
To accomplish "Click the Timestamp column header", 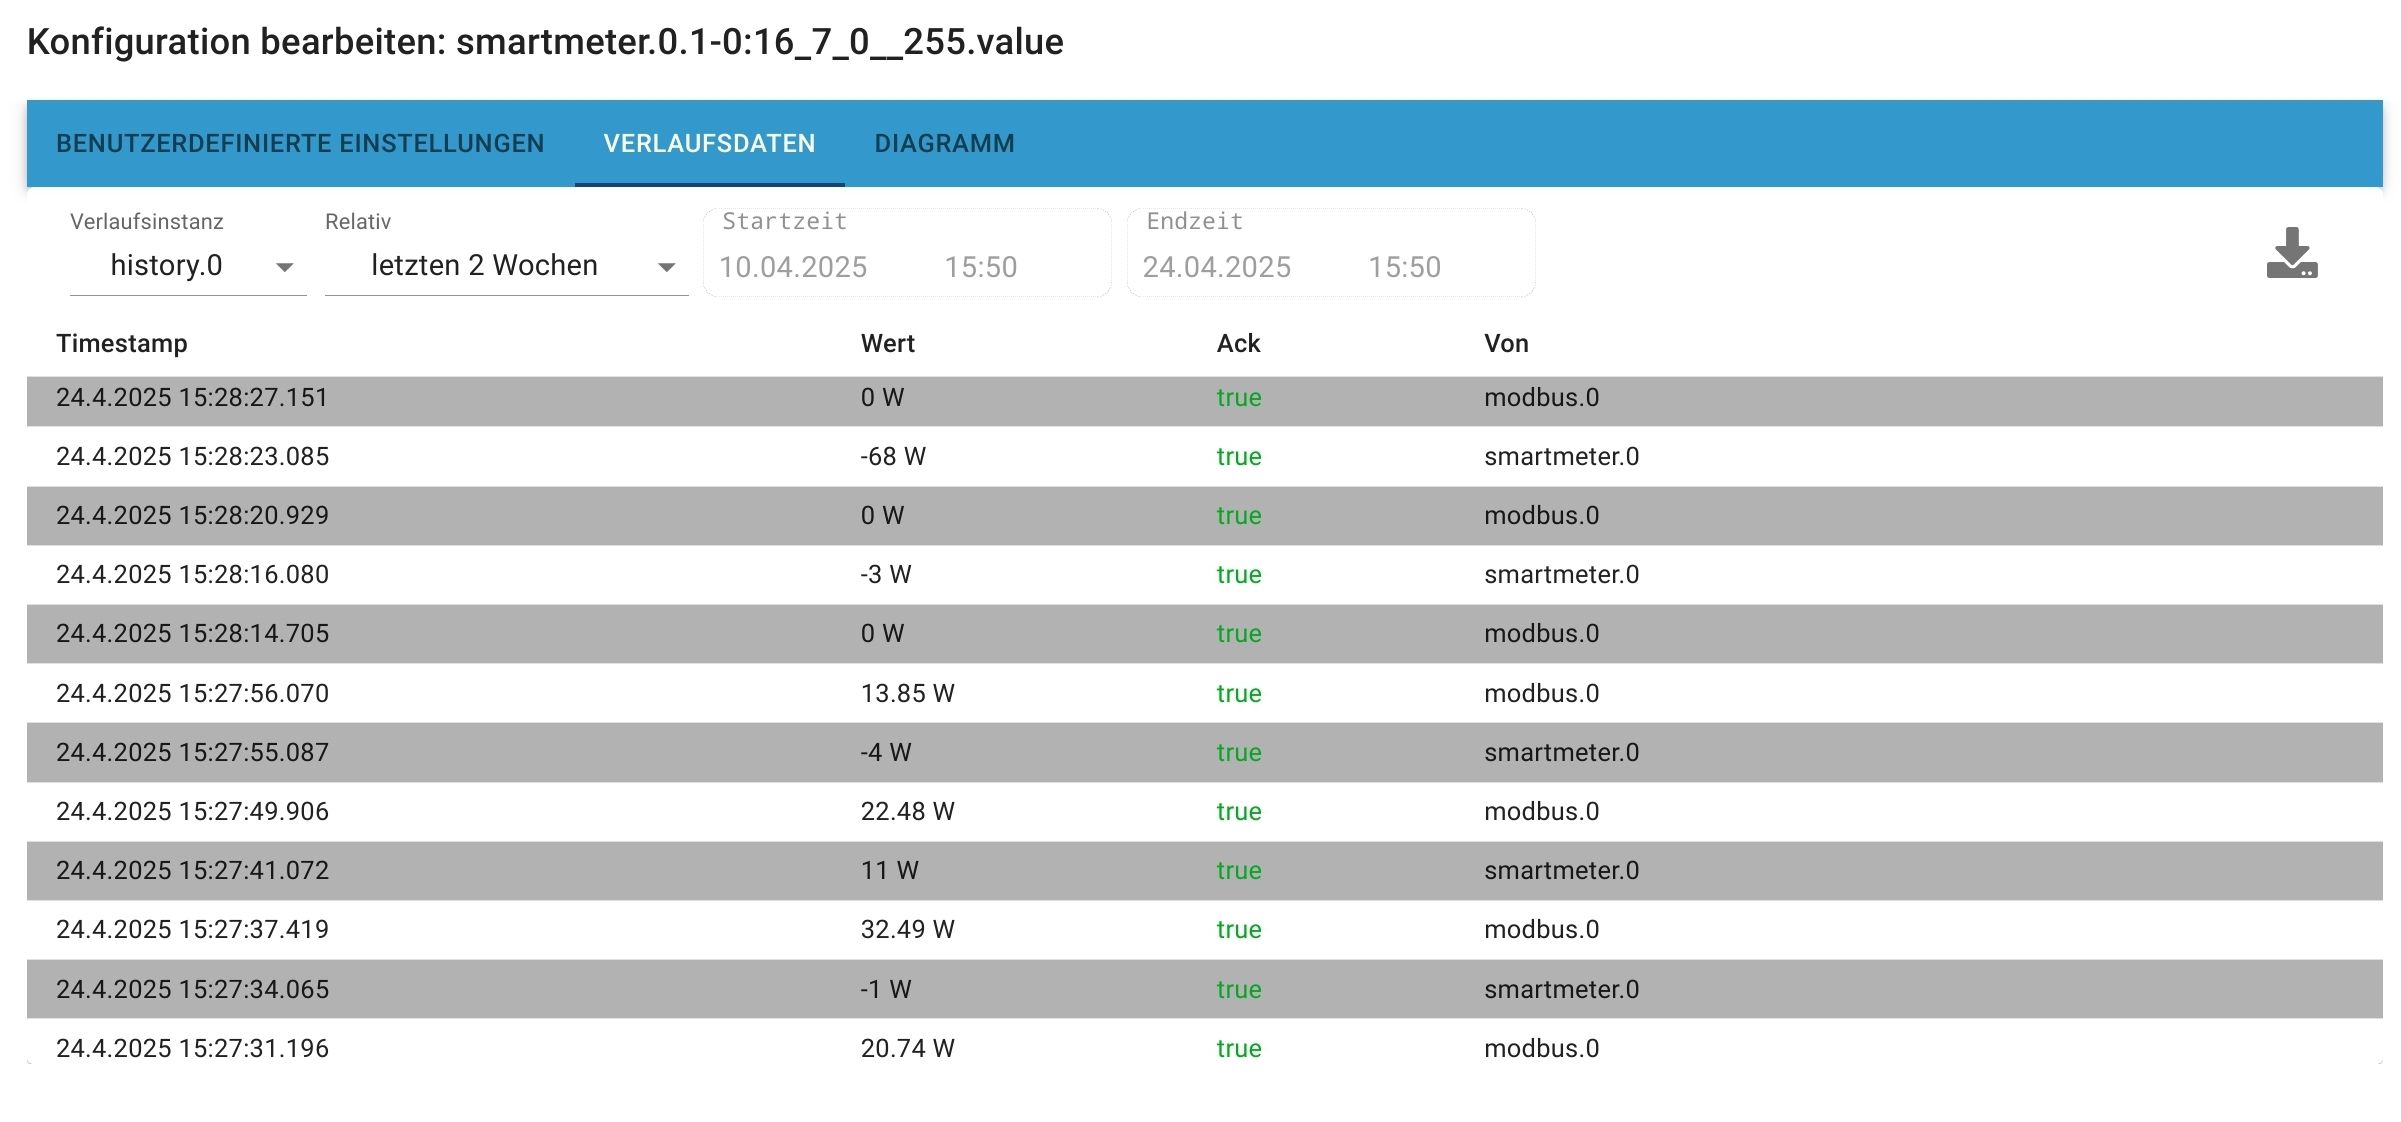I will pyautogui.click(x=122, y=343).
